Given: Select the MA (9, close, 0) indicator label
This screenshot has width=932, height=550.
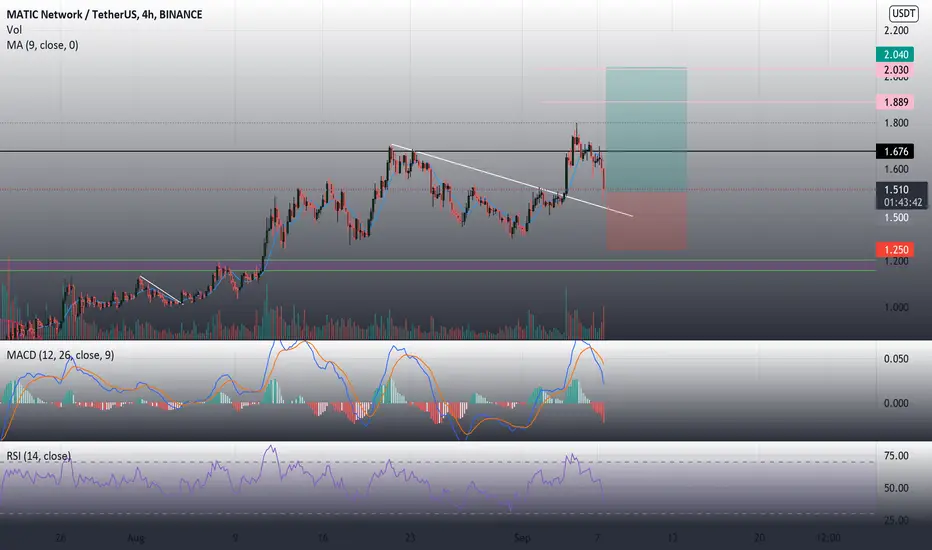Looking at the screenshot, I should (42, 45).
